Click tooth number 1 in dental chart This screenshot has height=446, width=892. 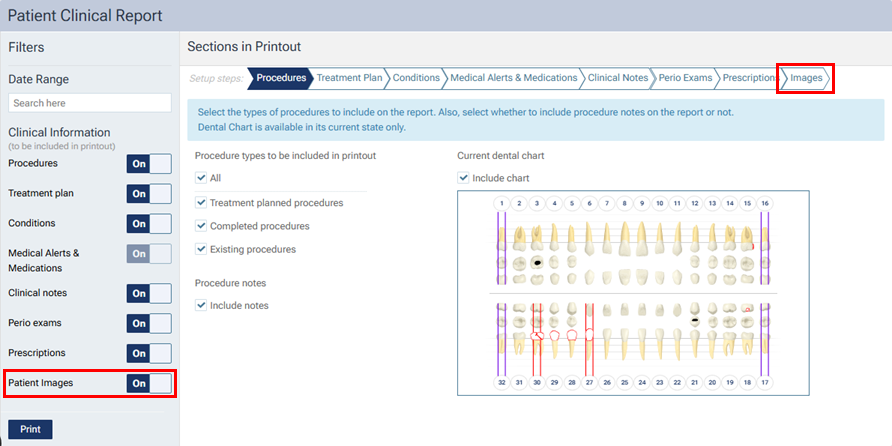pos(502,203)
